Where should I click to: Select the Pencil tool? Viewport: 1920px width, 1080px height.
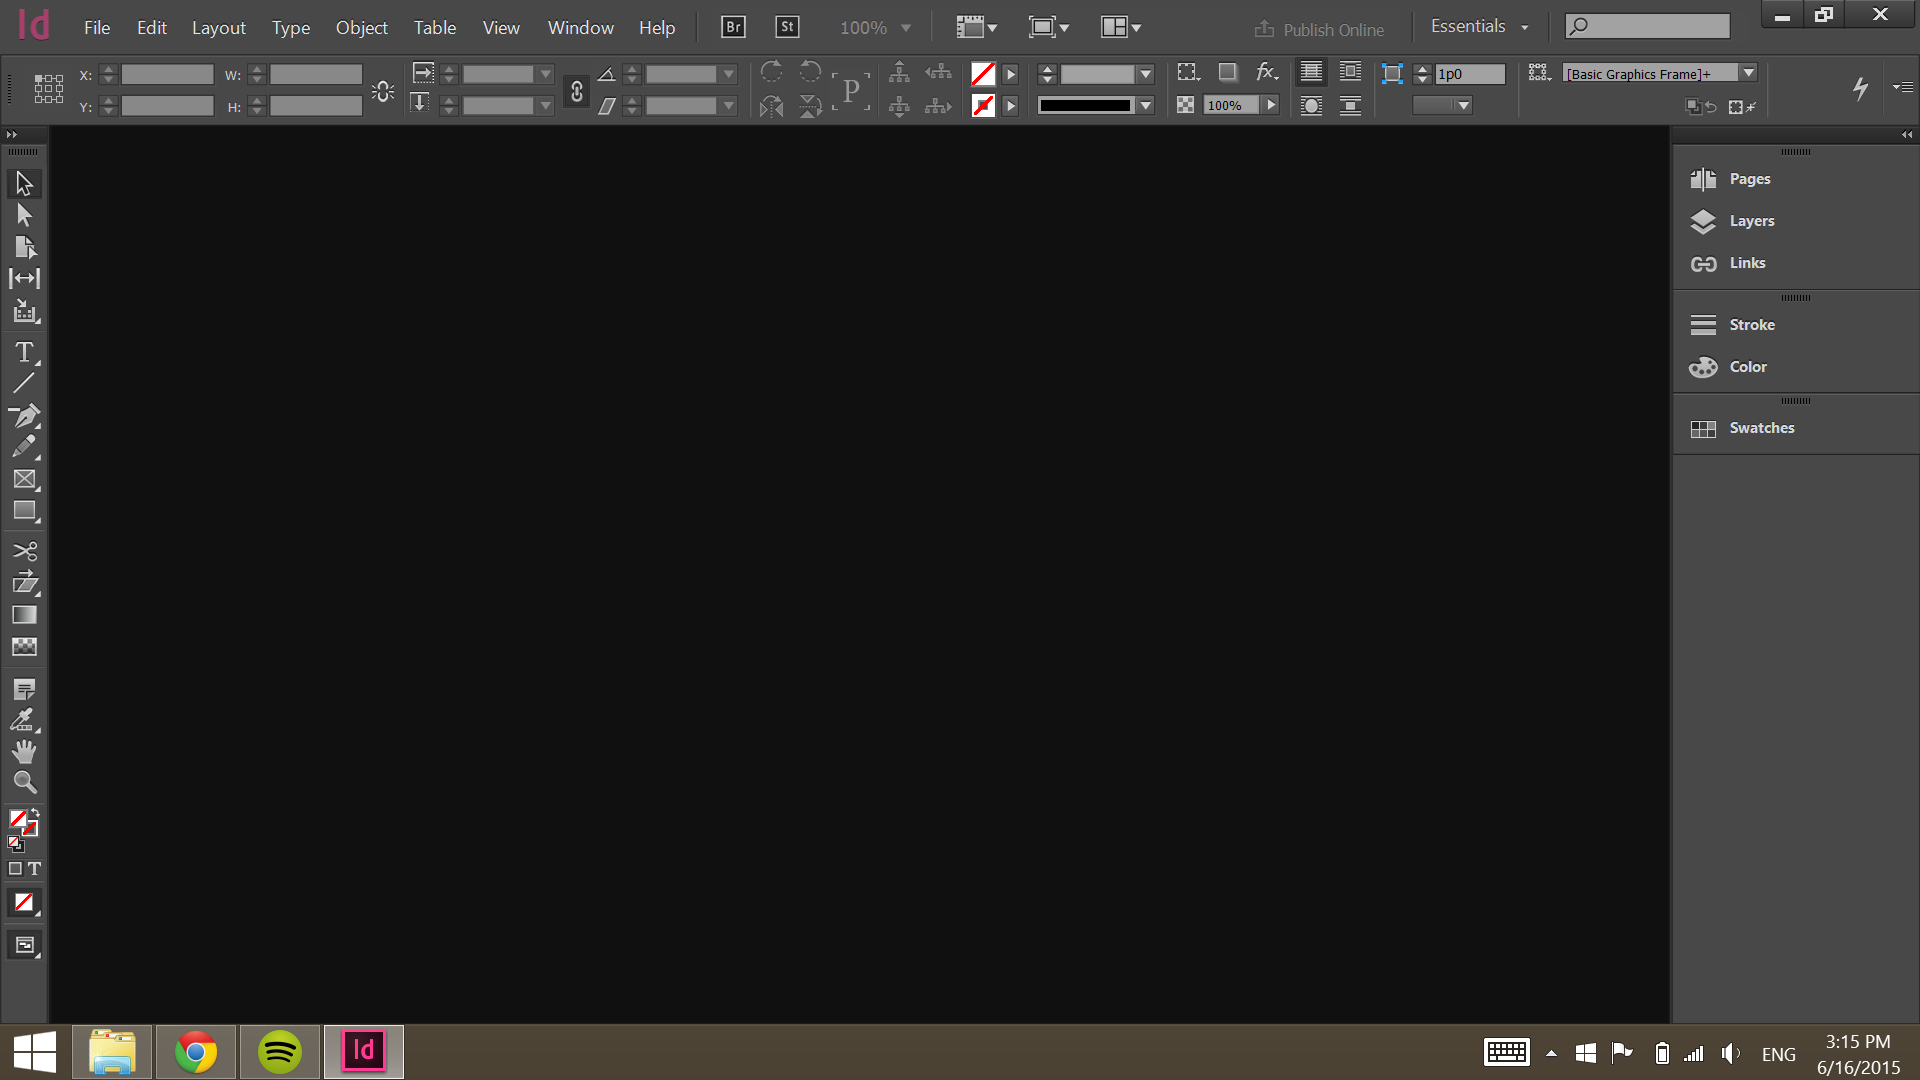[x=24, y=448]
